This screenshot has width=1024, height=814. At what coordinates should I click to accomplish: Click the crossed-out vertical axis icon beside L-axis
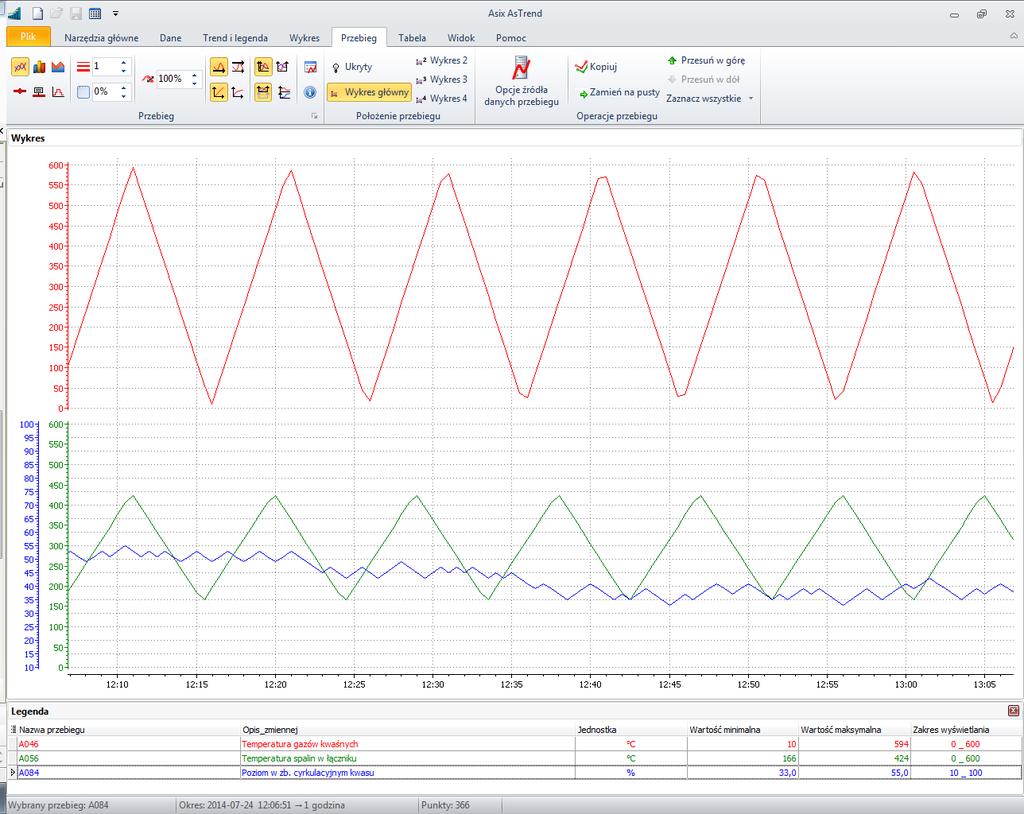point(238,92)
